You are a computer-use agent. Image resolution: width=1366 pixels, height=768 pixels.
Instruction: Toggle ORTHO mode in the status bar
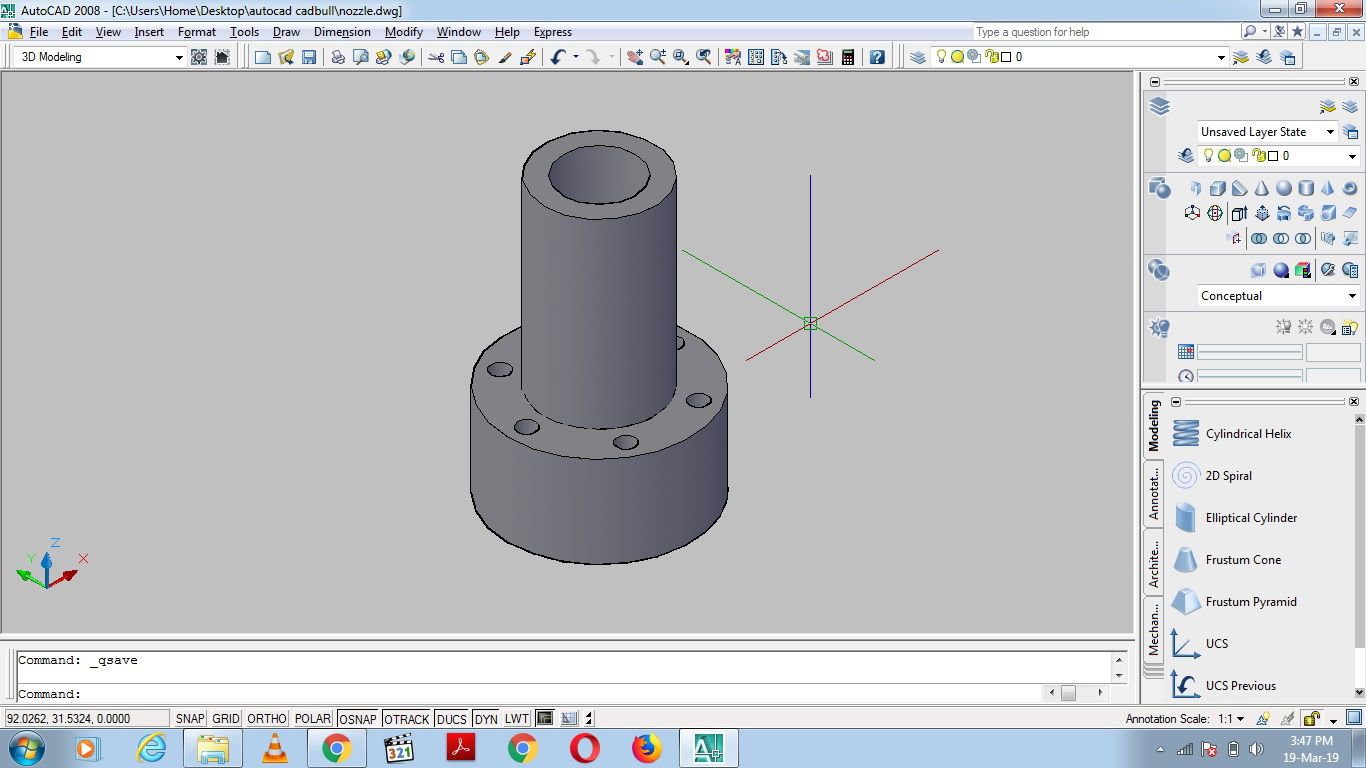point(265,718)
